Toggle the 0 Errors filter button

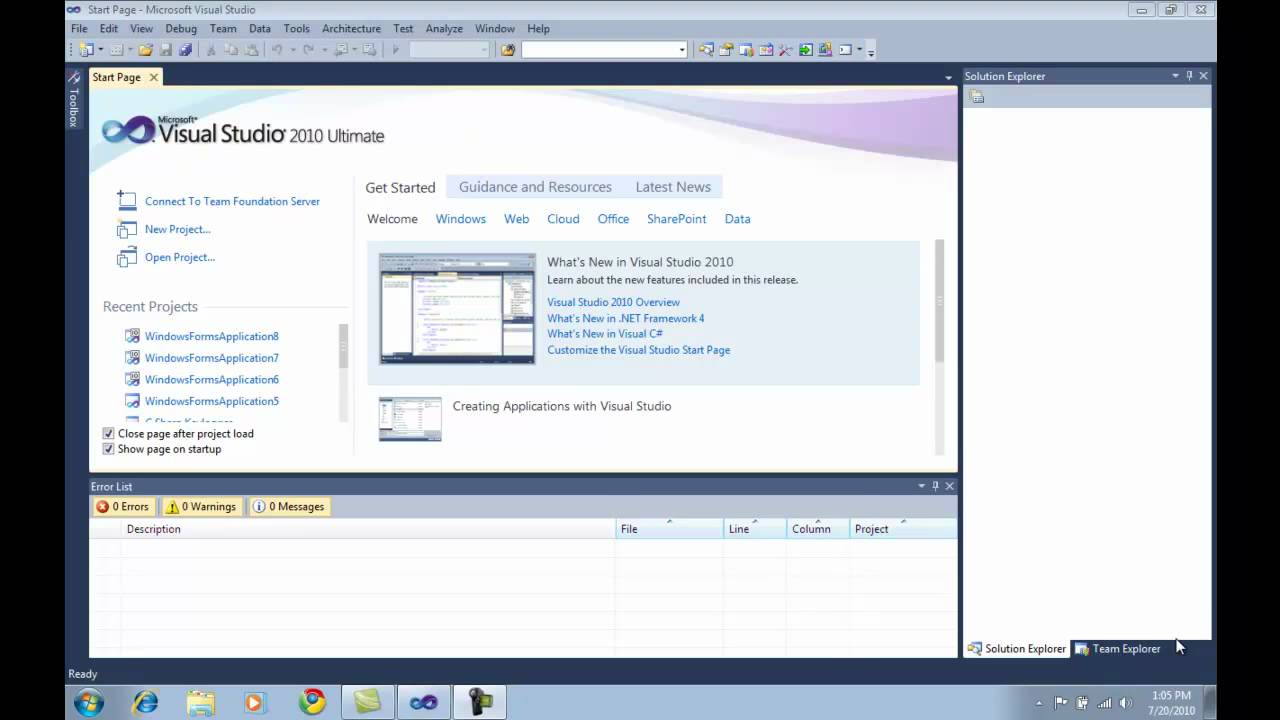[x=123, y=507]
